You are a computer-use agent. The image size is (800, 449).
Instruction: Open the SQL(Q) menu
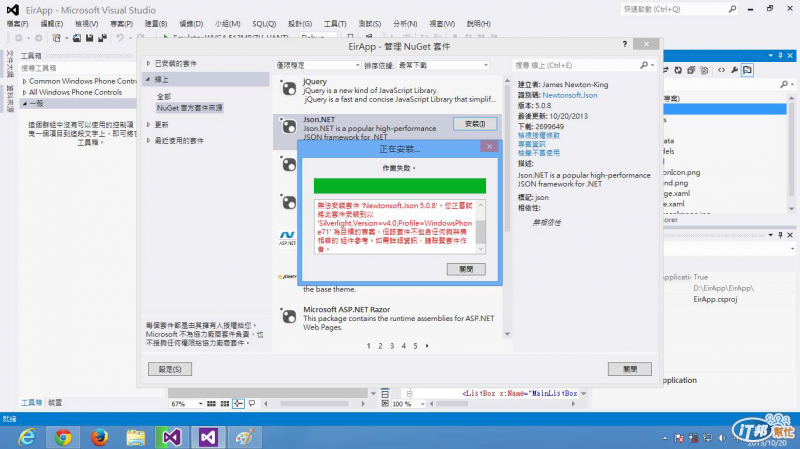tap(264, 24)
